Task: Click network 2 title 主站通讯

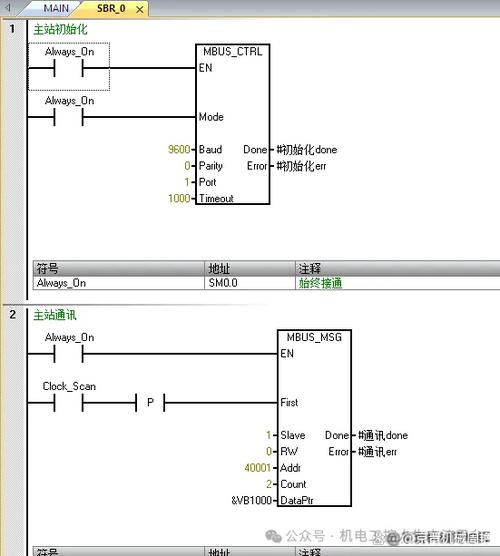Action: click(x=55, y=315)
